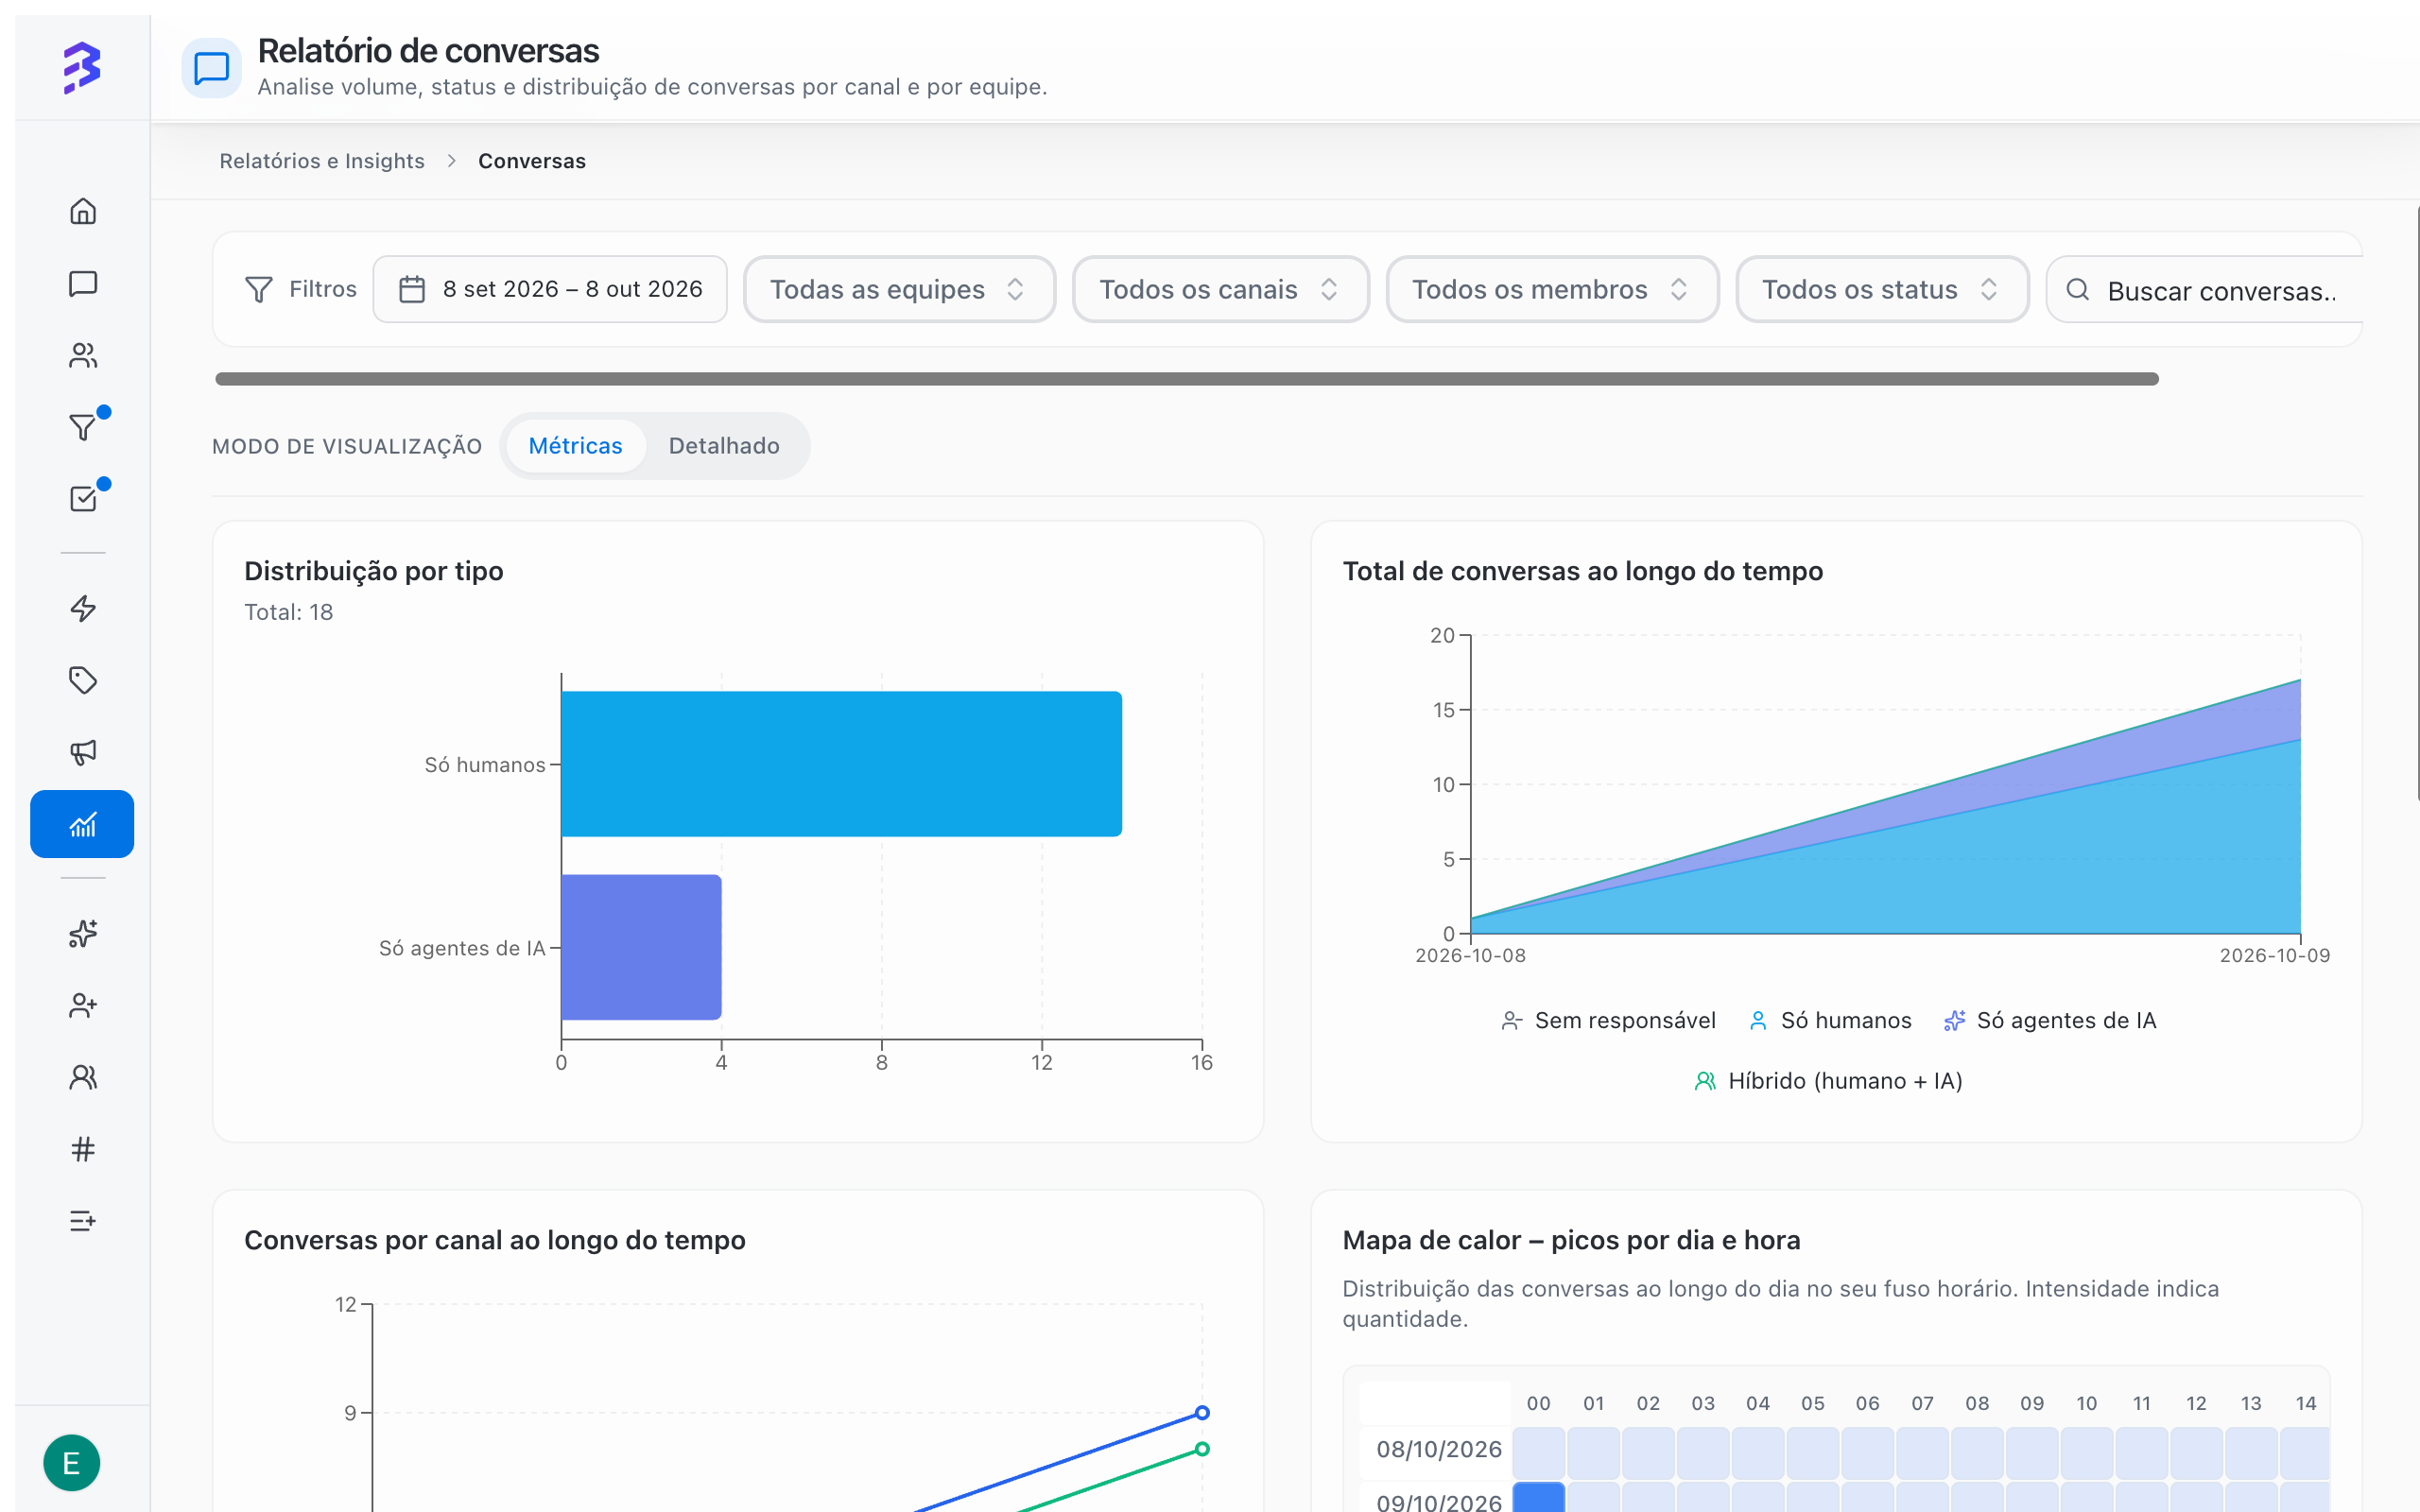Screen dimensions: 2420x1512
Task: Open the teams group sidebar icon
Action: point(83,1077)
